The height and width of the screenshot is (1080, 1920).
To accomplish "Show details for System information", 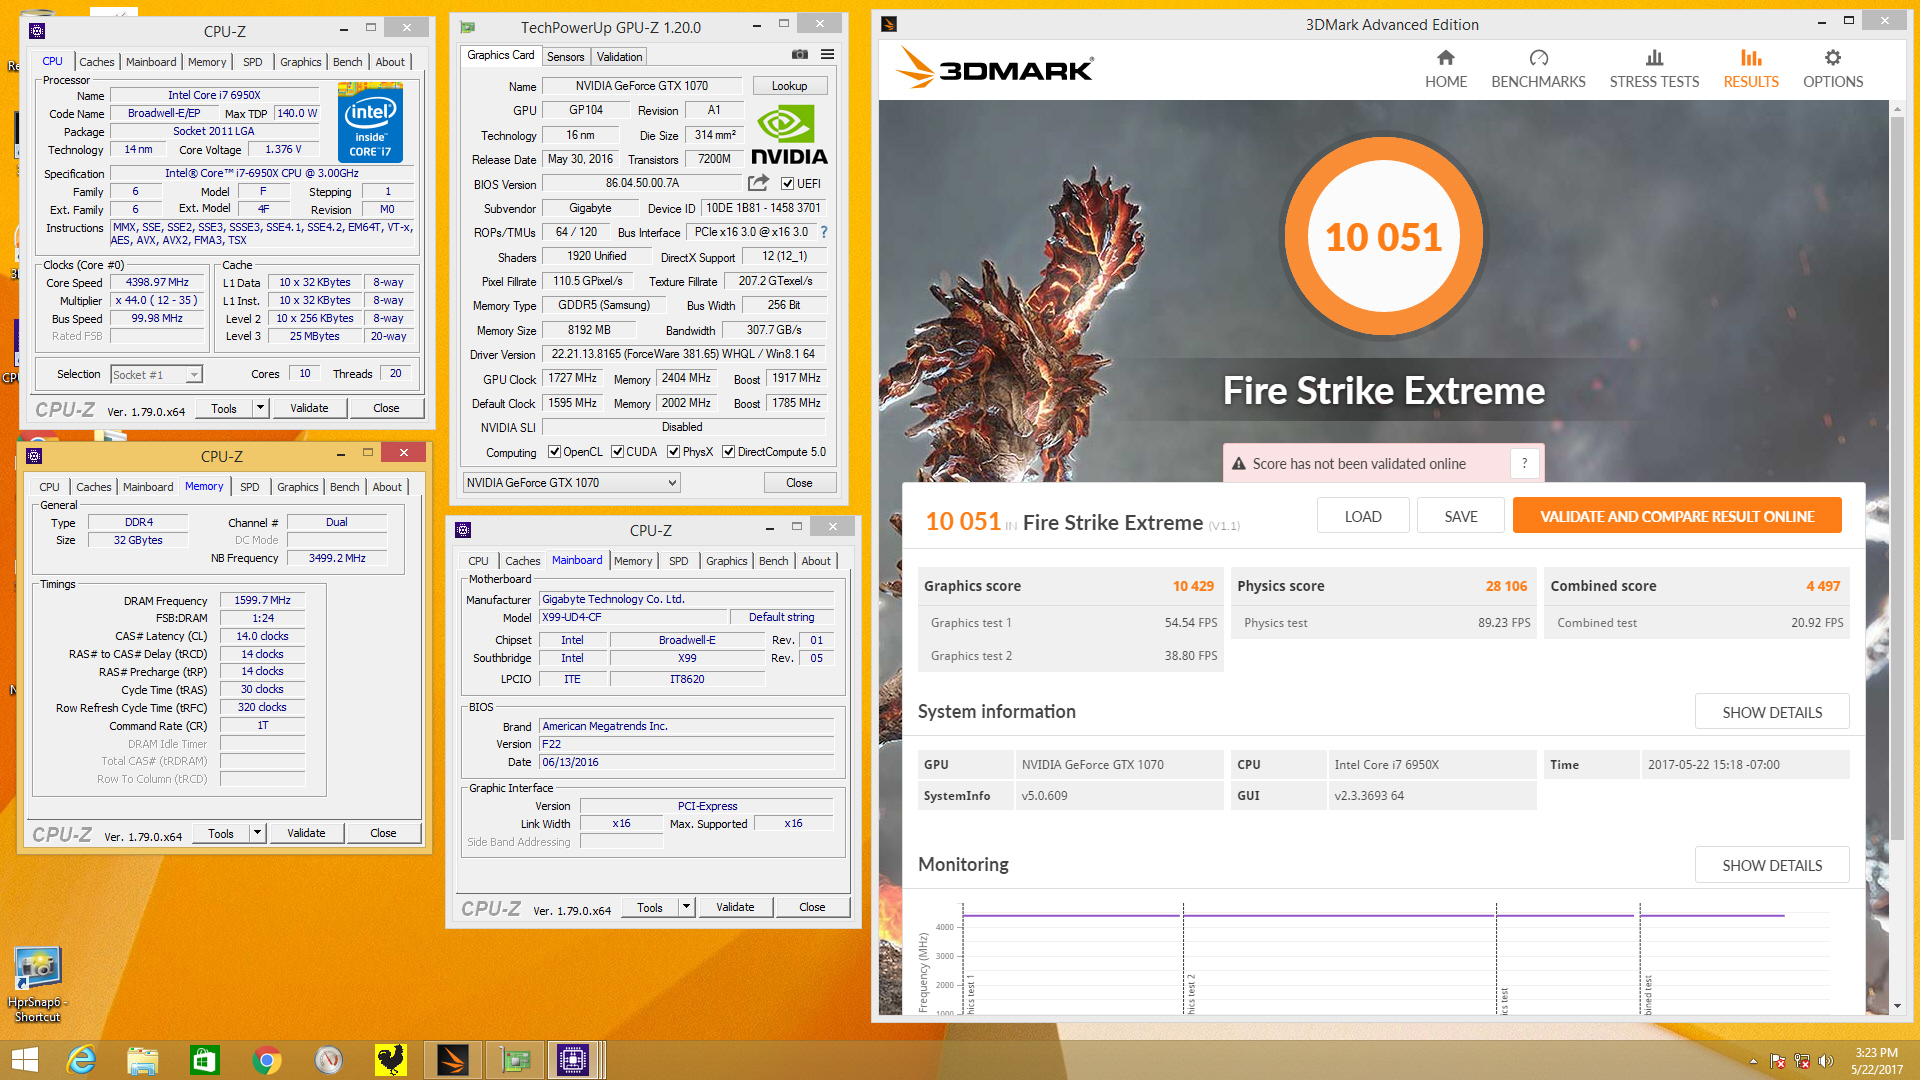I will 1772,712.
